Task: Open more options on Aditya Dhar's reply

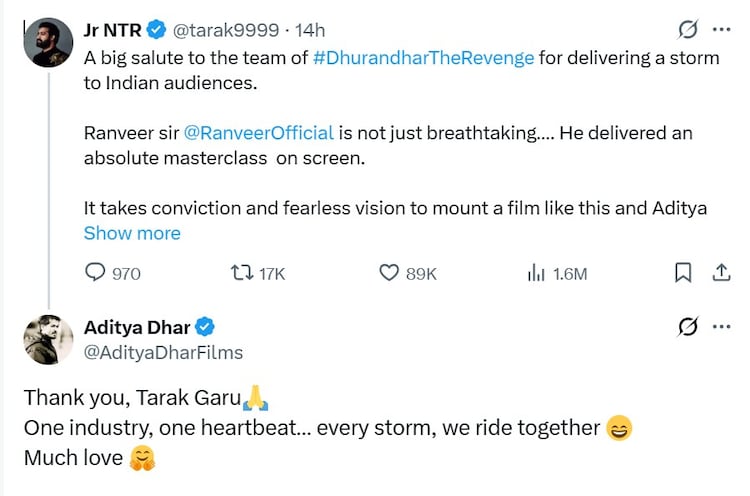Action: coord(720,326)
